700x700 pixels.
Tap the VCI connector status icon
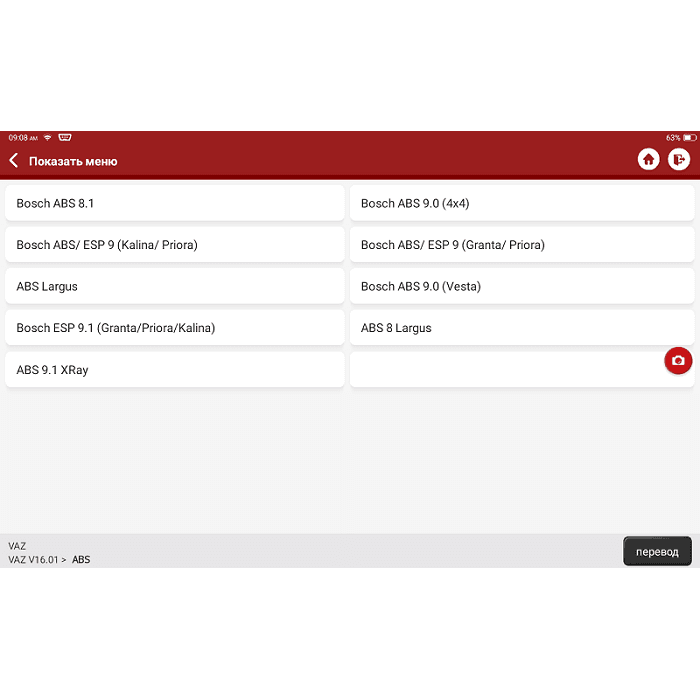[65, 137]
